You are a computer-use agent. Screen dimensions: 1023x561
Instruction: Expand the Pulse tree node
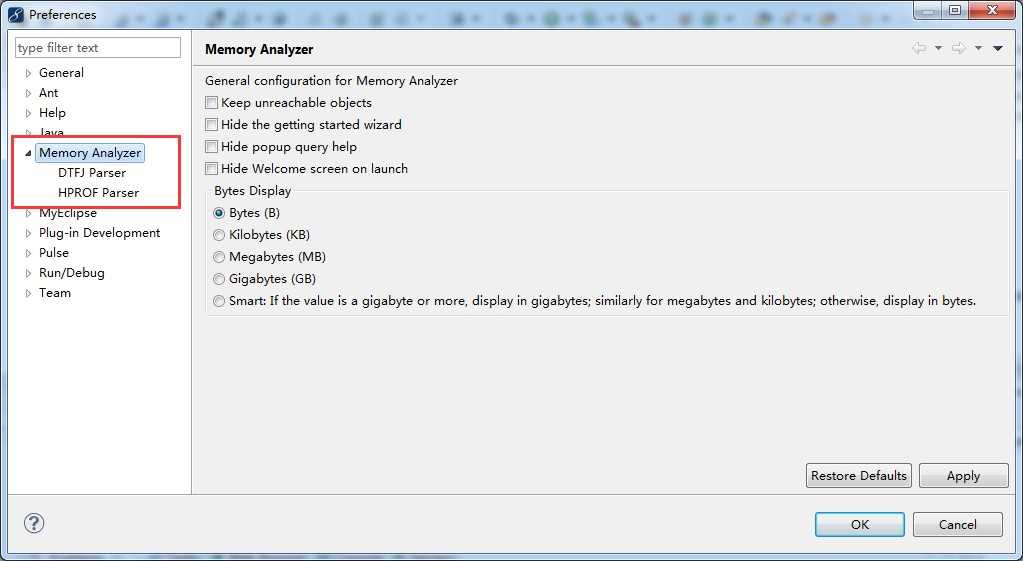coord(28,253)
